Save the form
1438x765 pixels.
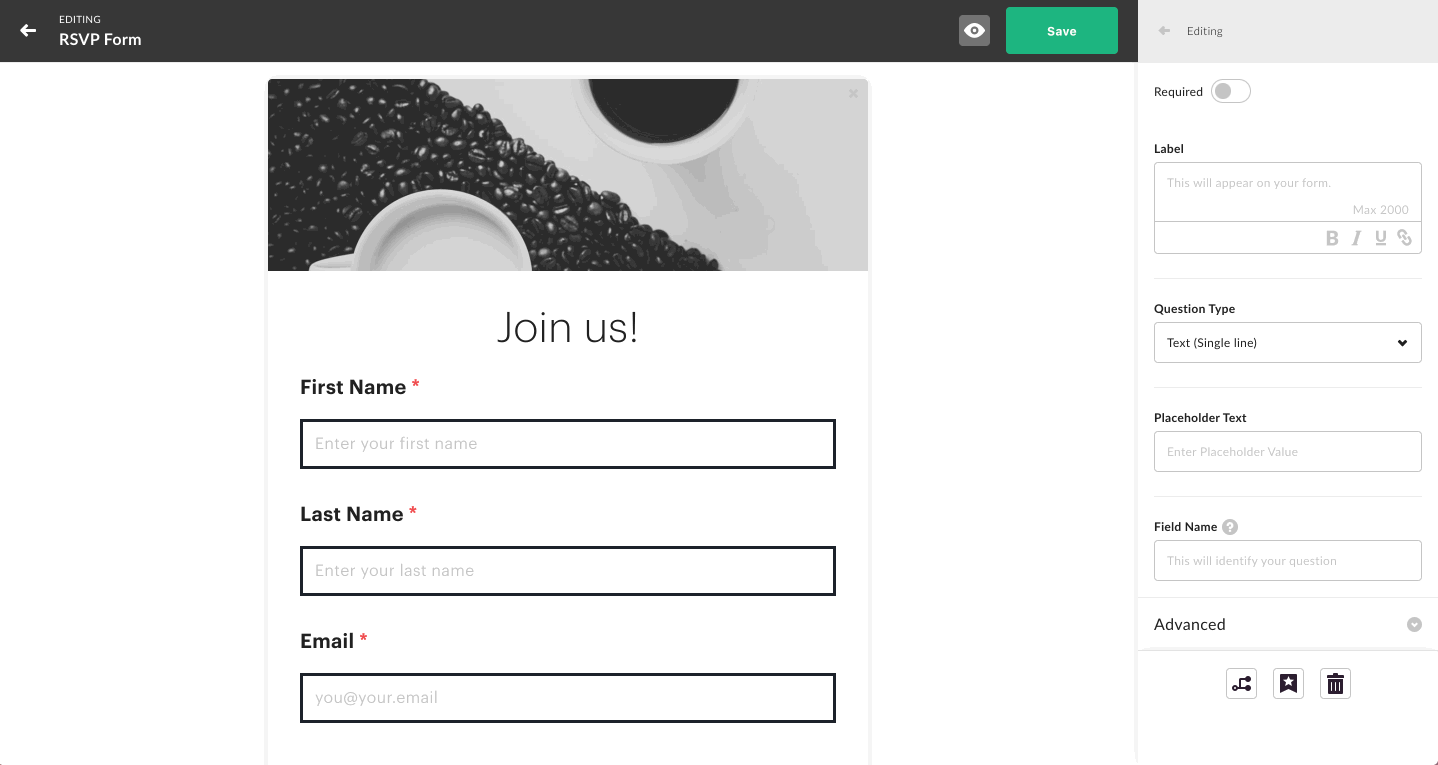click(x=1062, y=31)
